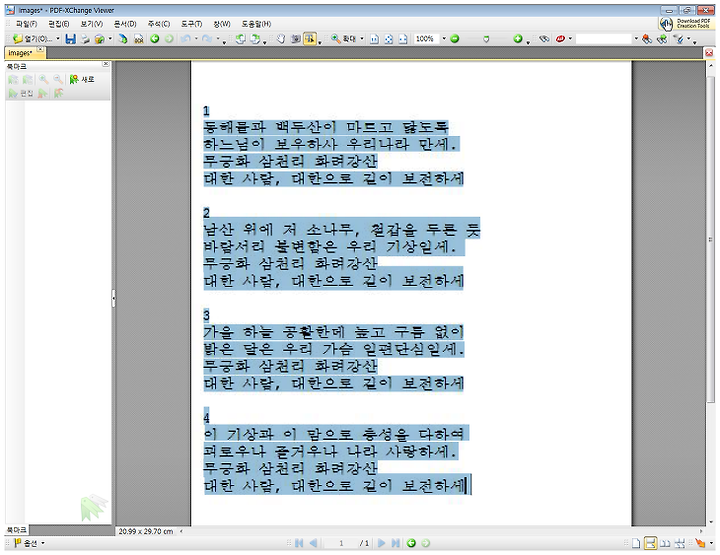Expand the Redo history dropdown arrow
The width and height of the screenshot is (720, 555).
[218, 39]
